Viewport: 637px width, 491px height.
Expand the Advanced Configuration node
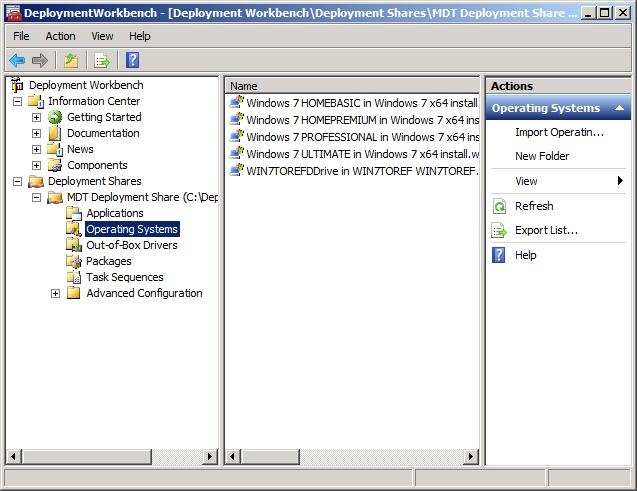(x=56, y=293)
